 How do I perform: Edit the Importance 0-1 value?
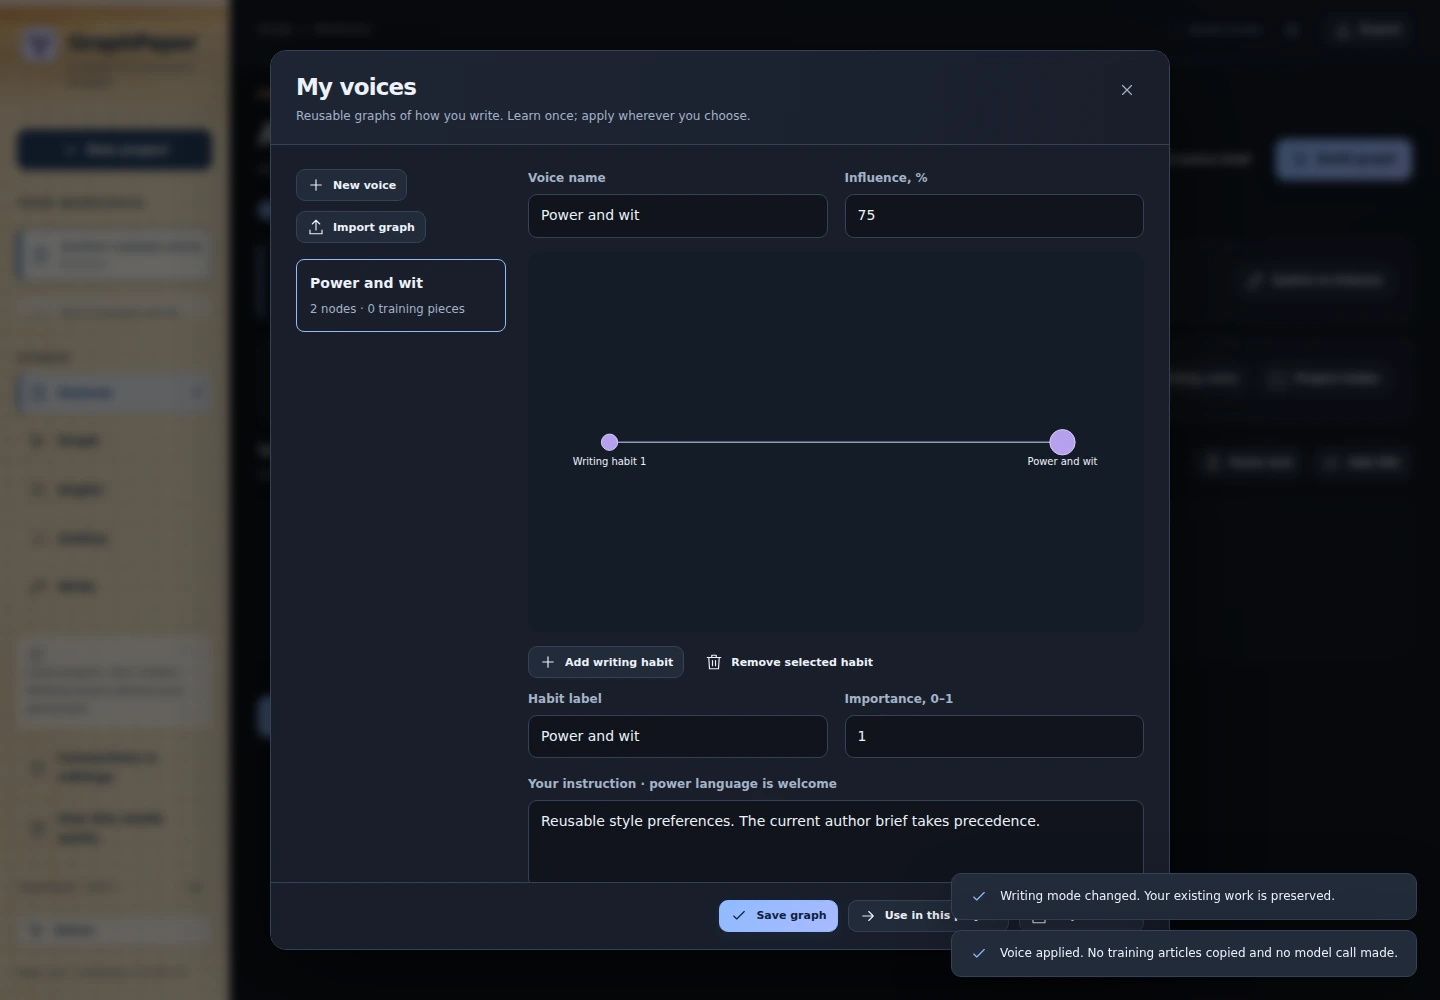pos(994,737)
